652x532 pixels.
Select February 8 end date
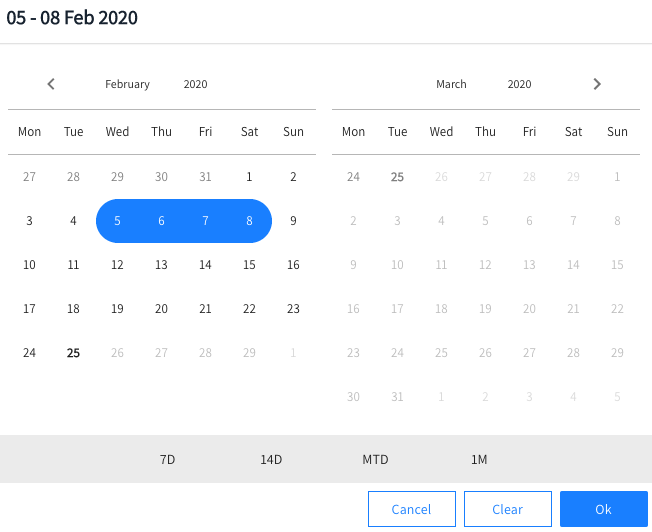[249, 221]
